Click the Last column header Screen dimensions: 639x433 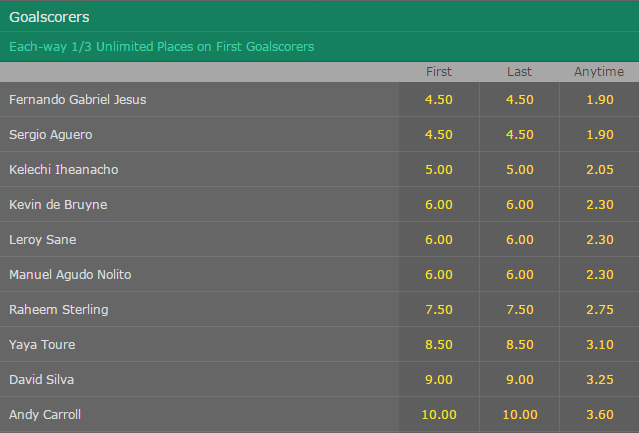click(x=520, y=72)
